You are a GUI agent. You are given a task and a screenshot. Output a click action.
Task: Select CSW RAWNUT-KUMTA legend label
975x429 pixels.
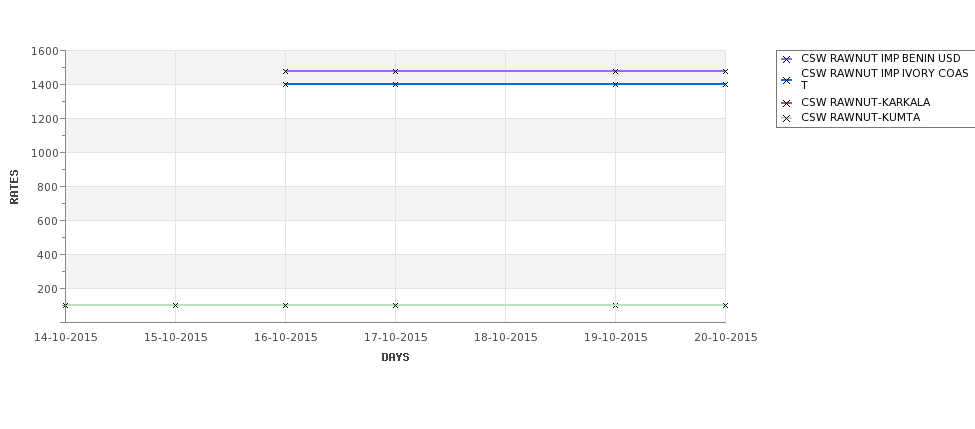[861, 118]
